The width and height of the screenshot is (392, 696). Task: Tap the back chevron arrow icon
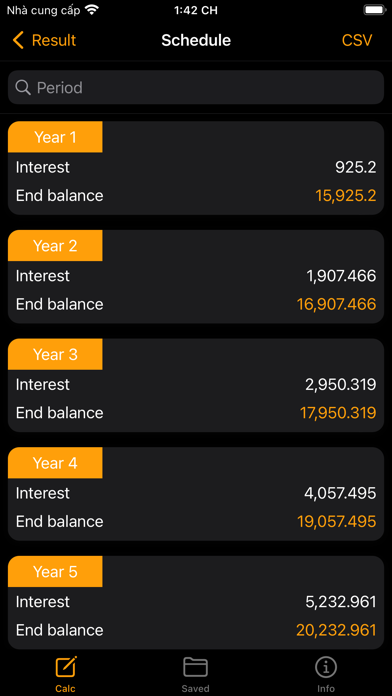click(18, 40)
